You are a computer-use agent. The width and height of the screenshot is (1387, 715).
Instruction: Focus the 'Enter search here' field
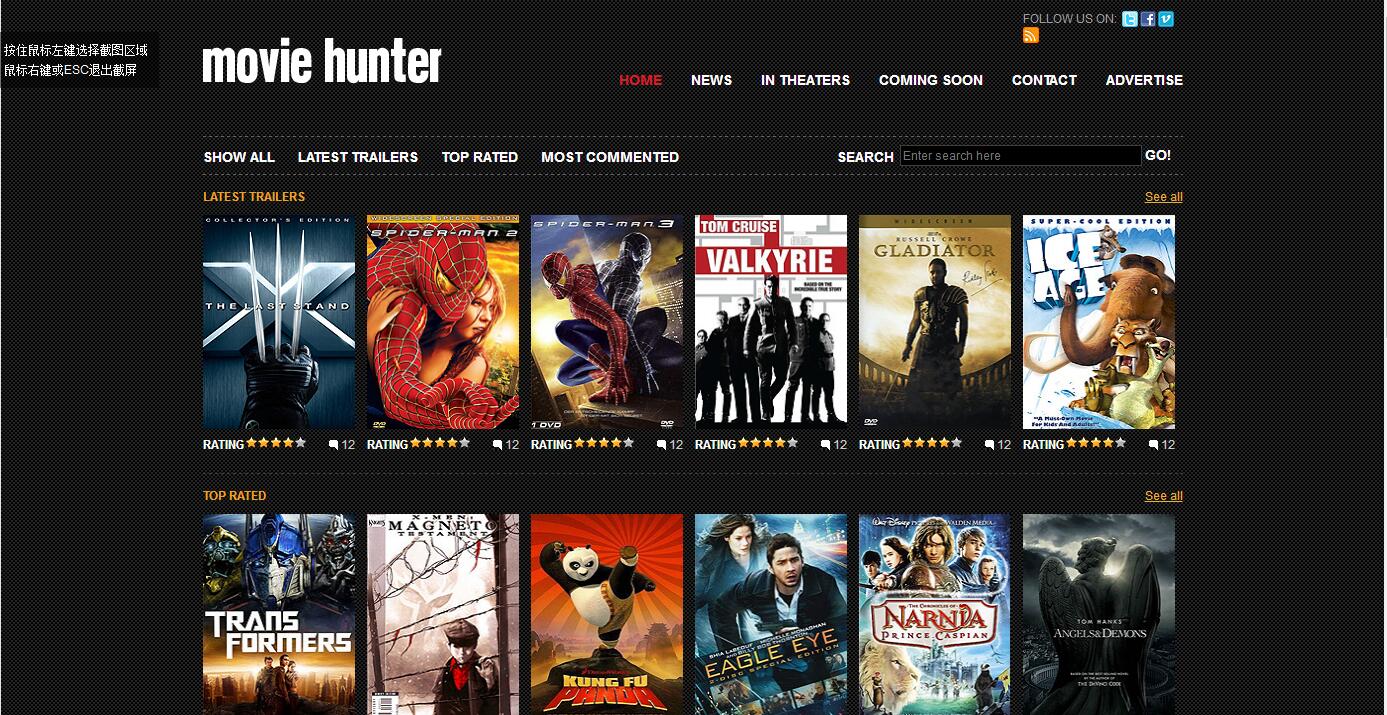coord(1020,156)
